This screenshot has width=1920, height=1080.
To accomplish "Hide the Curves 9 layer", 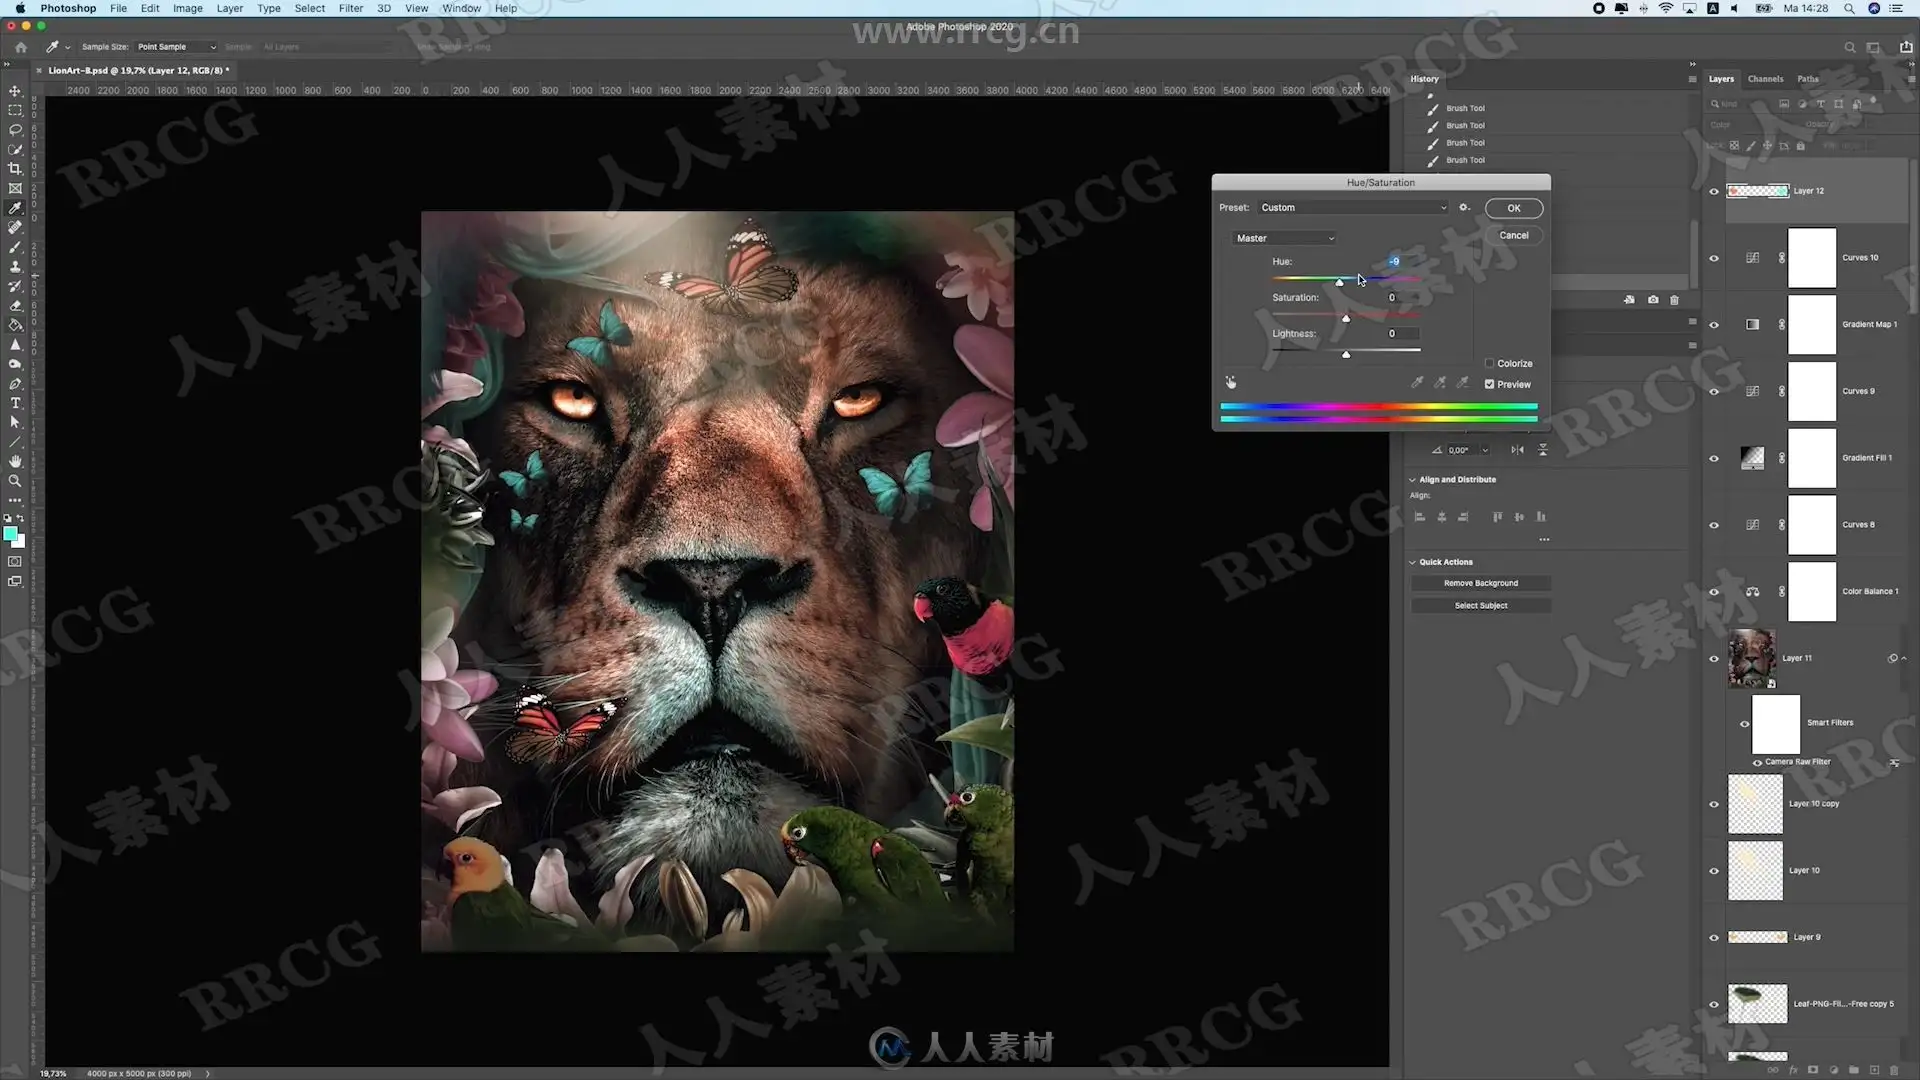I will tap(1714, 391).
